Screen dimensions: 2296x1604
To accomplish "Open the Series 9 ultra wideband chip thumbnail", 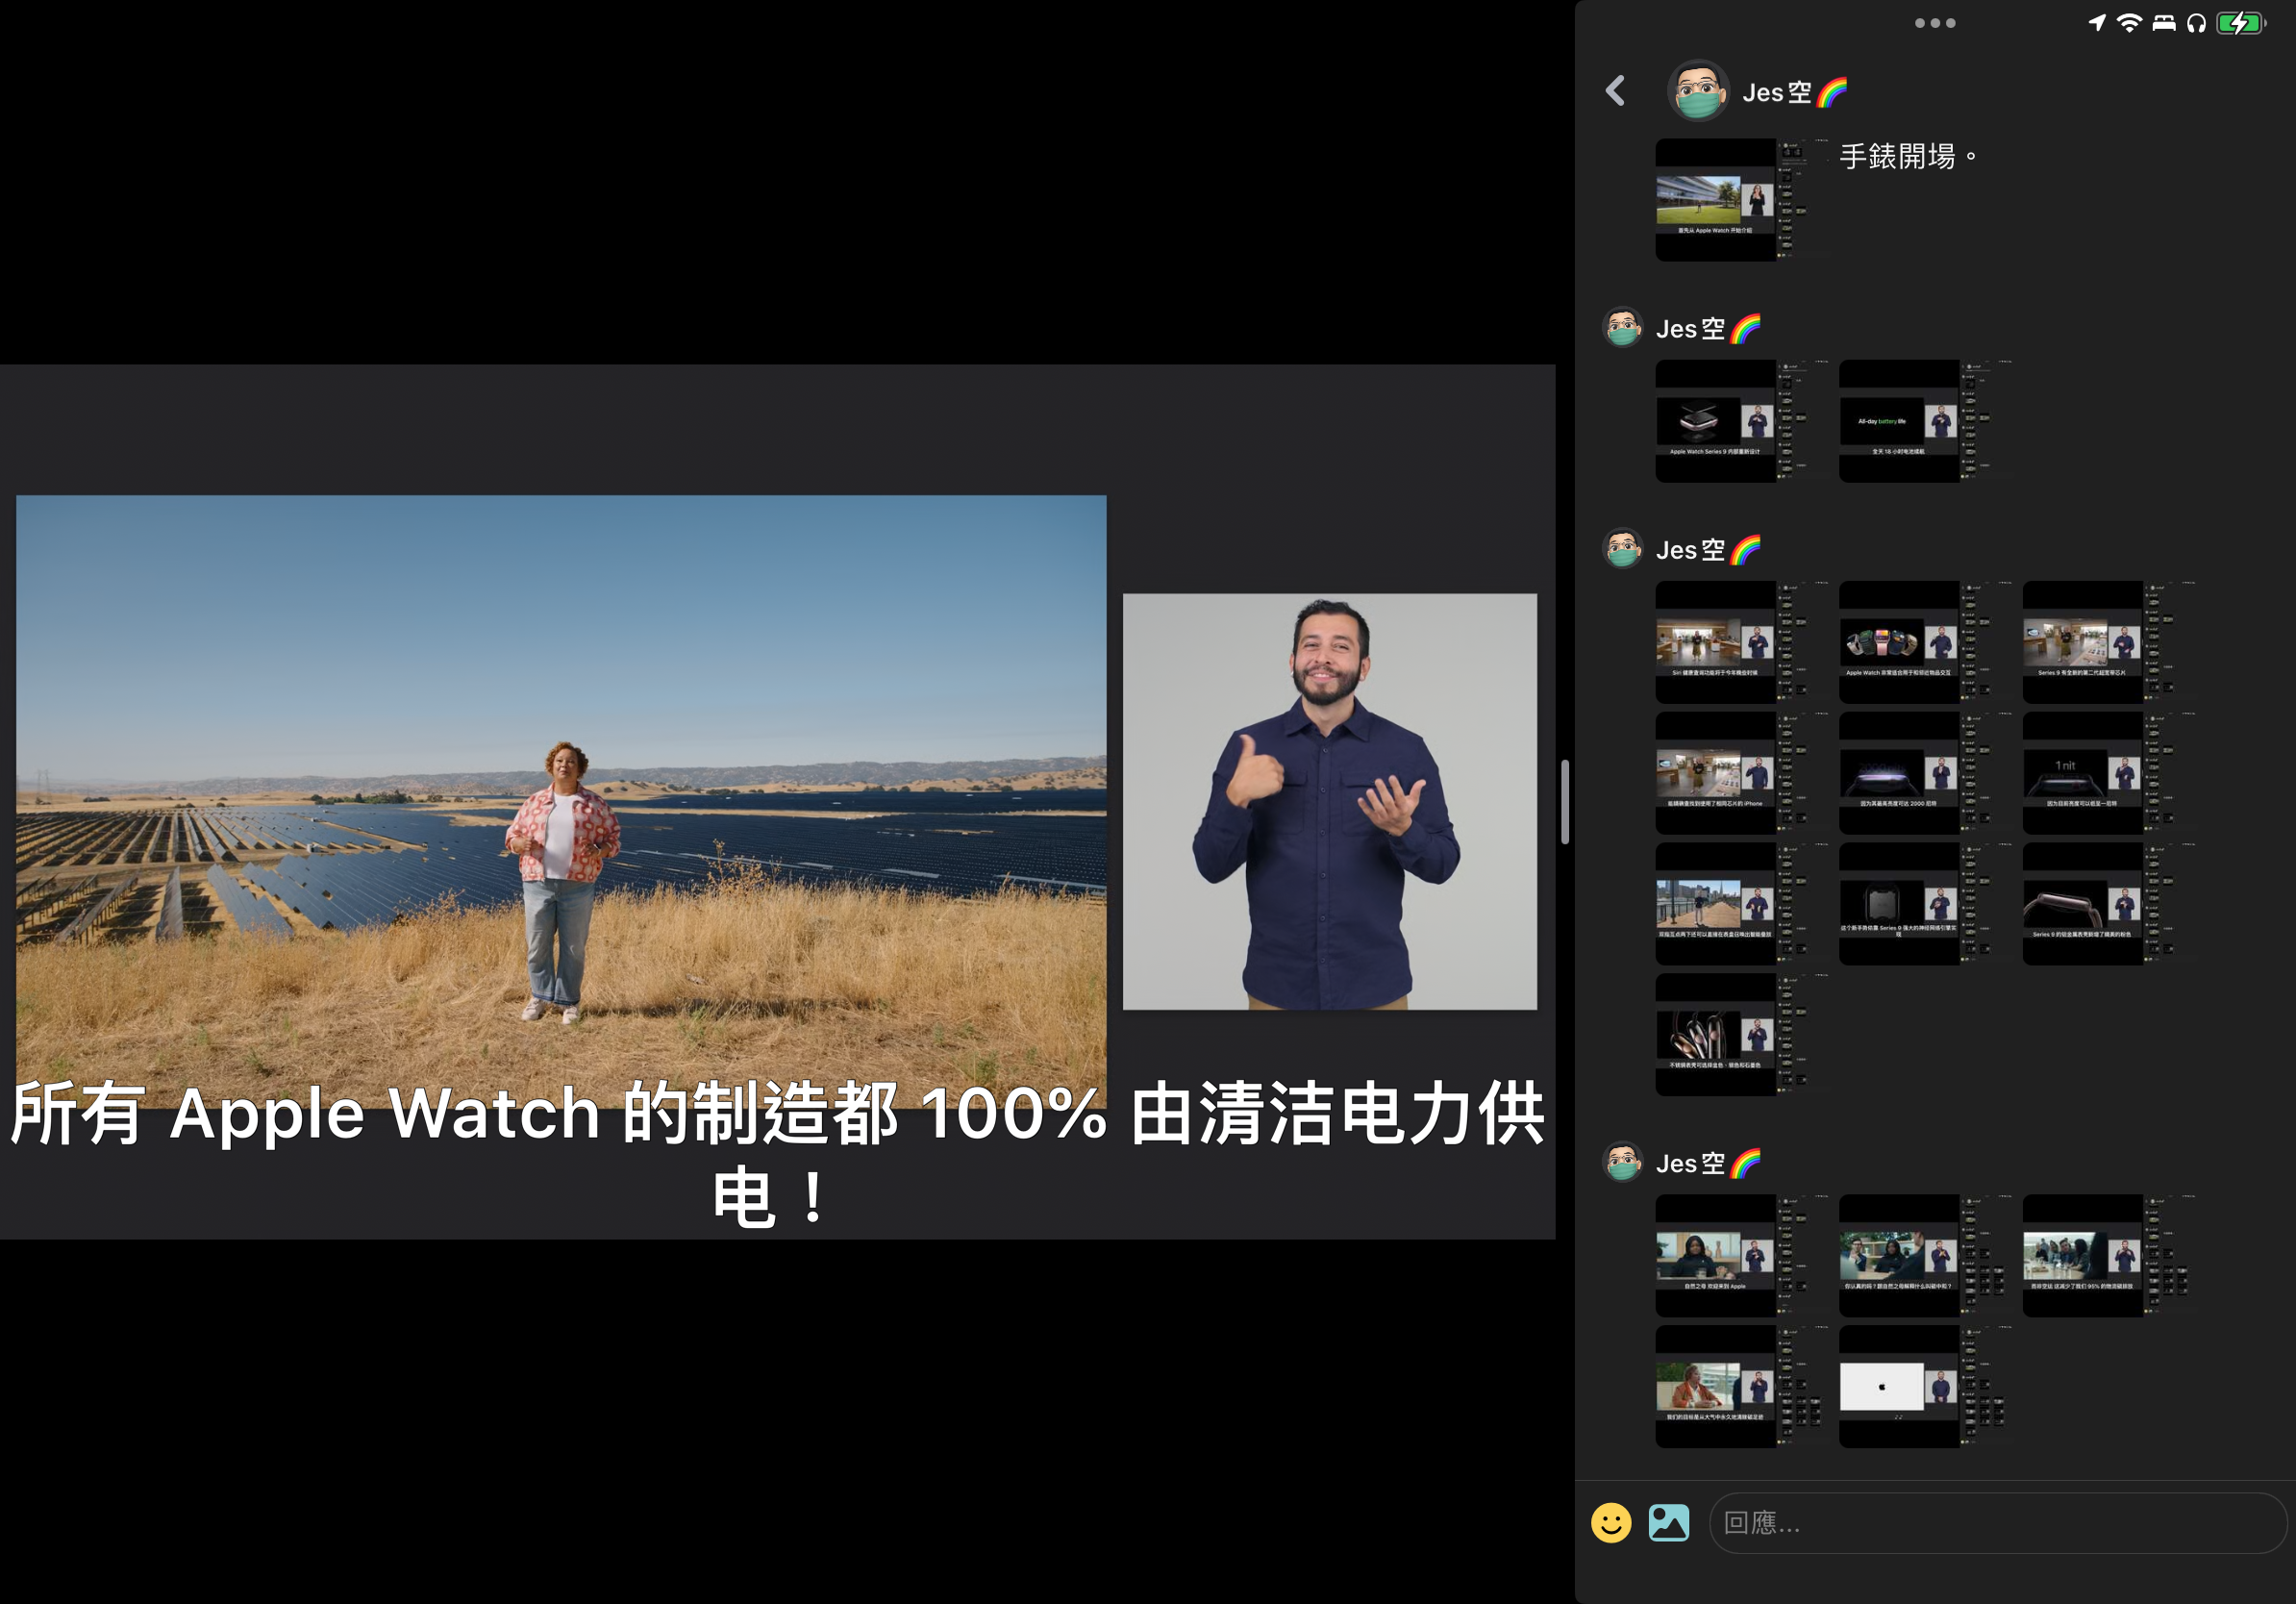I will tap(2110, 642).
